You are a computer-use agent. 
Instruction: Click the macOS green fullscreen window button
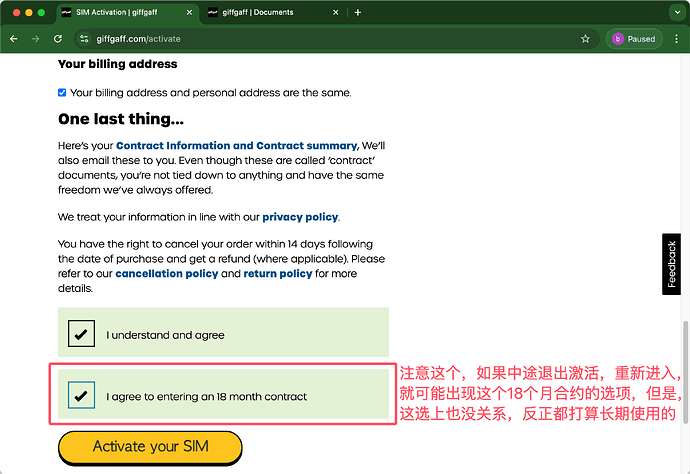coord(41,12)
